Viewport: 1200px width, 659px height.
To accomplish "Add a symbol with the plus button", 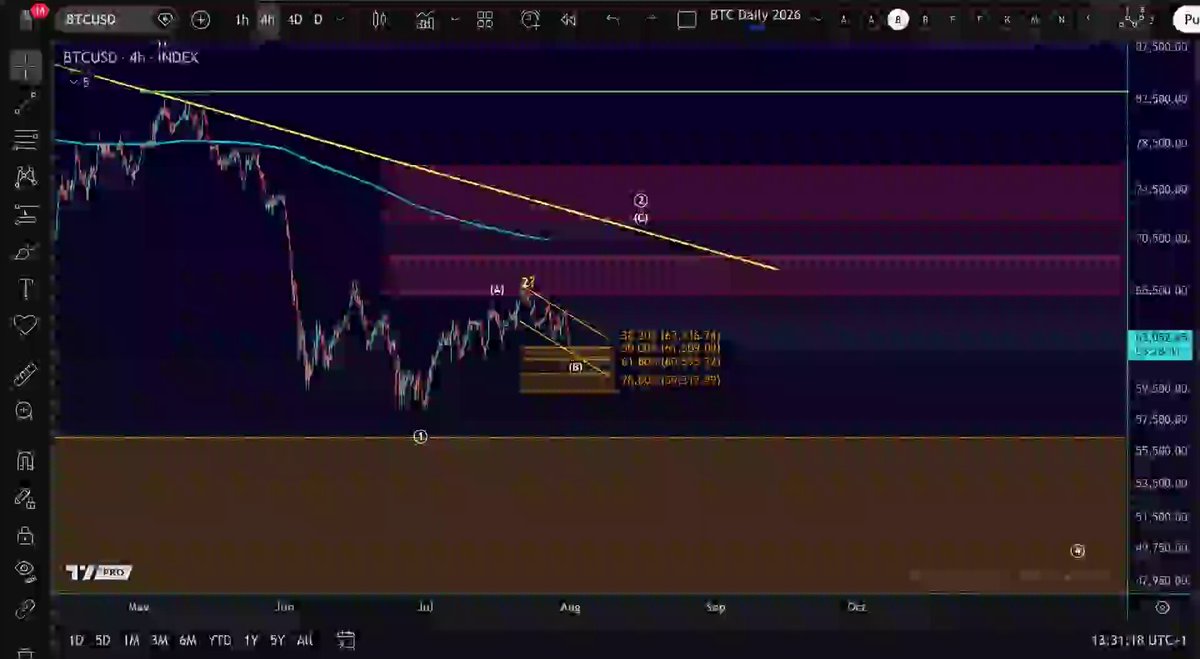I will (x=201, y=19).
